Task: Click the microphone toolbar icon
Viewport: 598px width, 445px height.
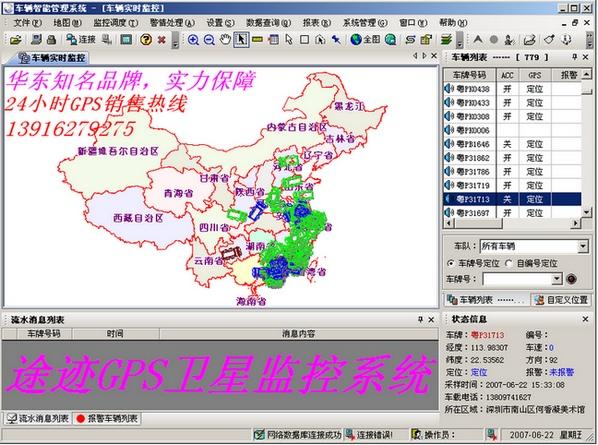Action: pos(509,39)
